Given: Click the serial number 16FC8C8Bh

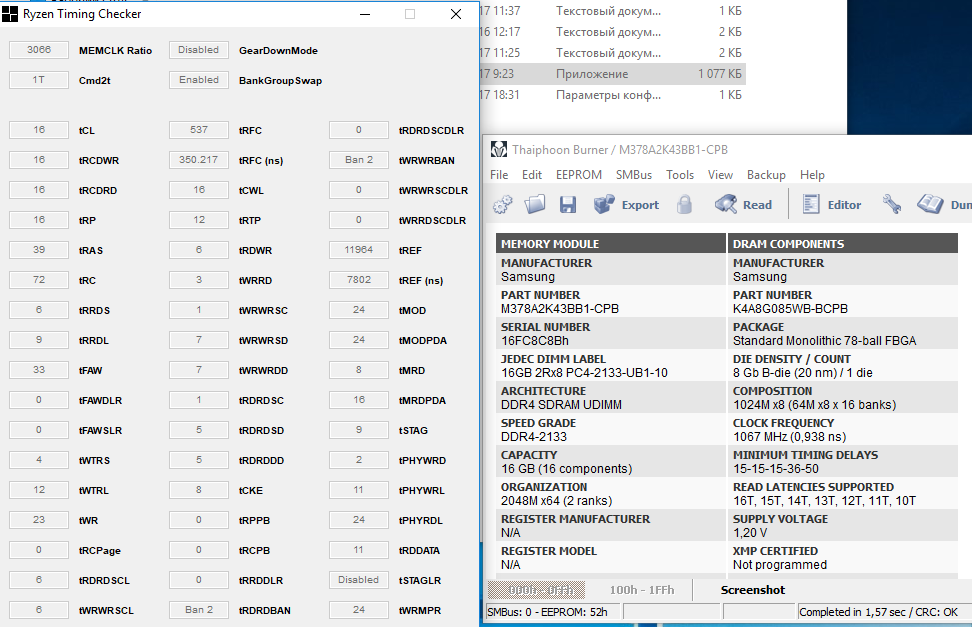Looking at the screenshot, I should [535, 340].
